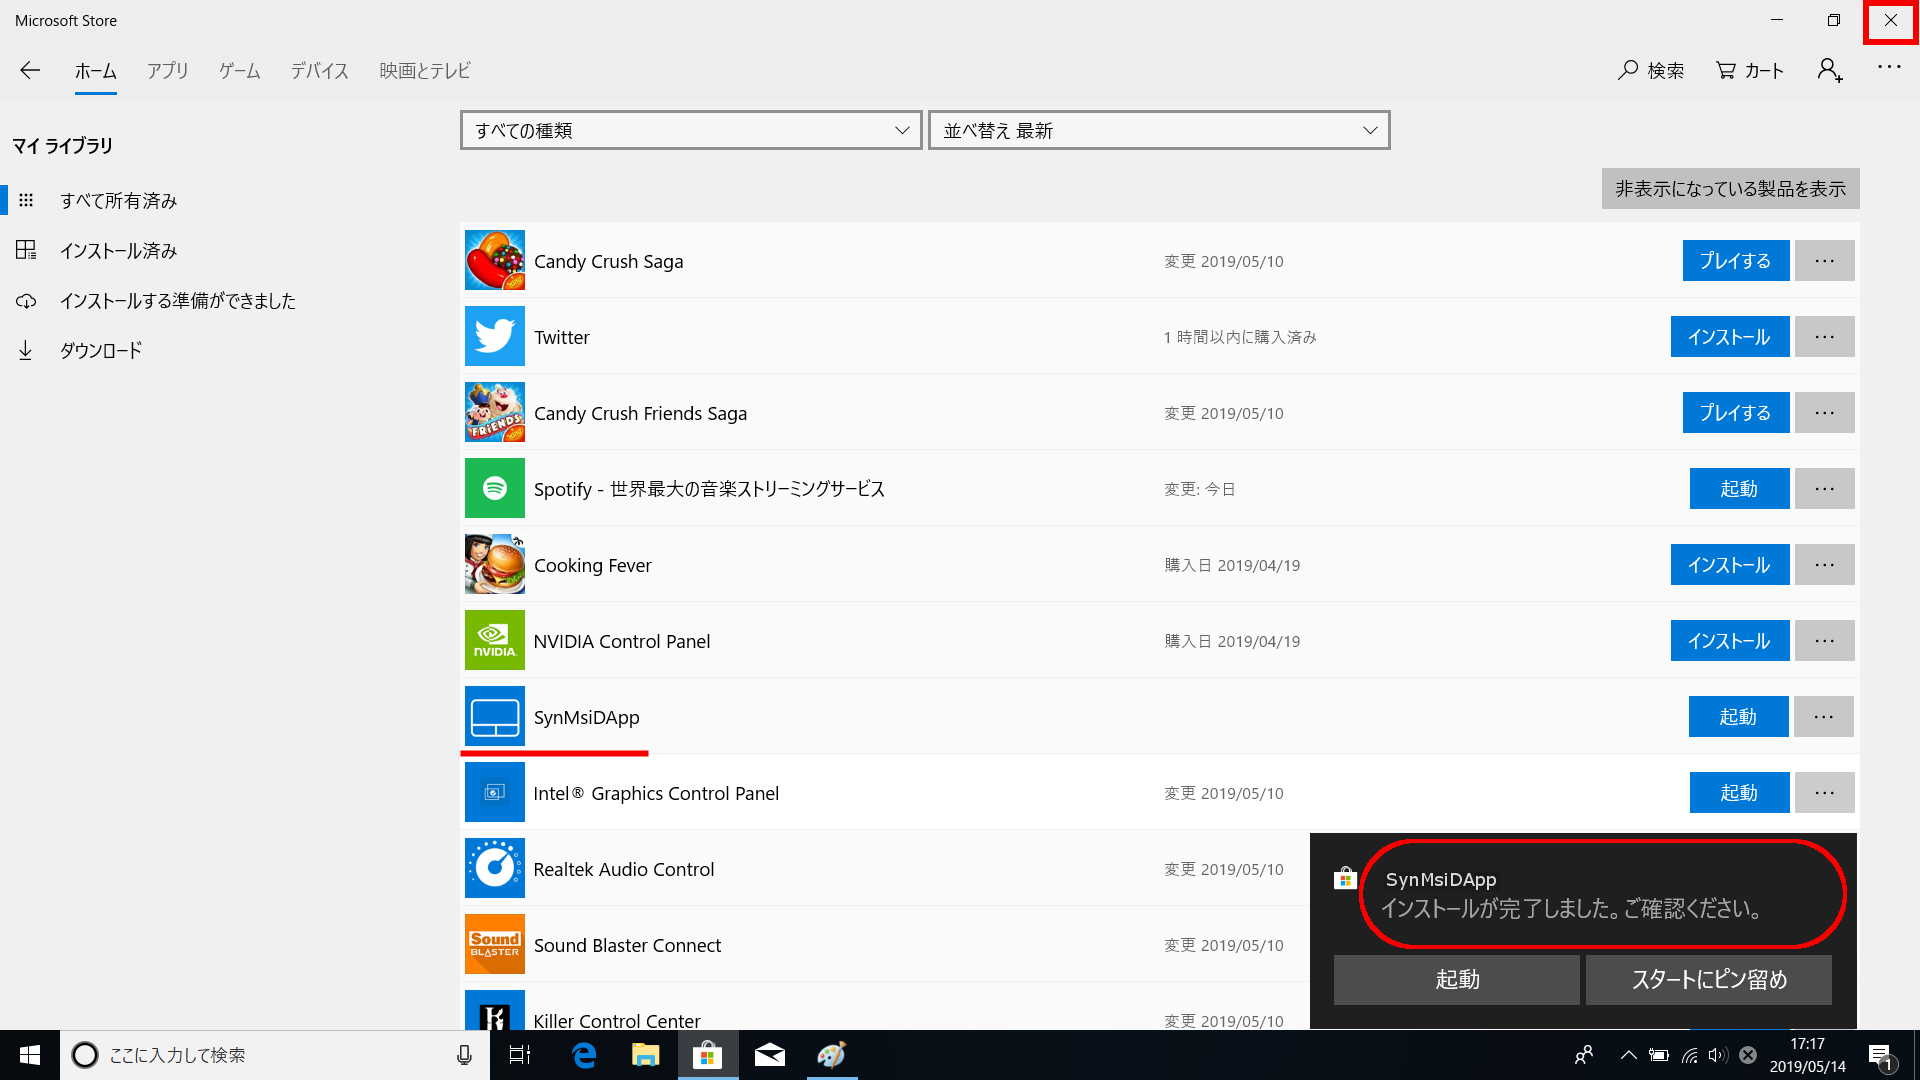
Task: Click the NVIDIA Control Panel icon
Action: click(x=495, y=640)
